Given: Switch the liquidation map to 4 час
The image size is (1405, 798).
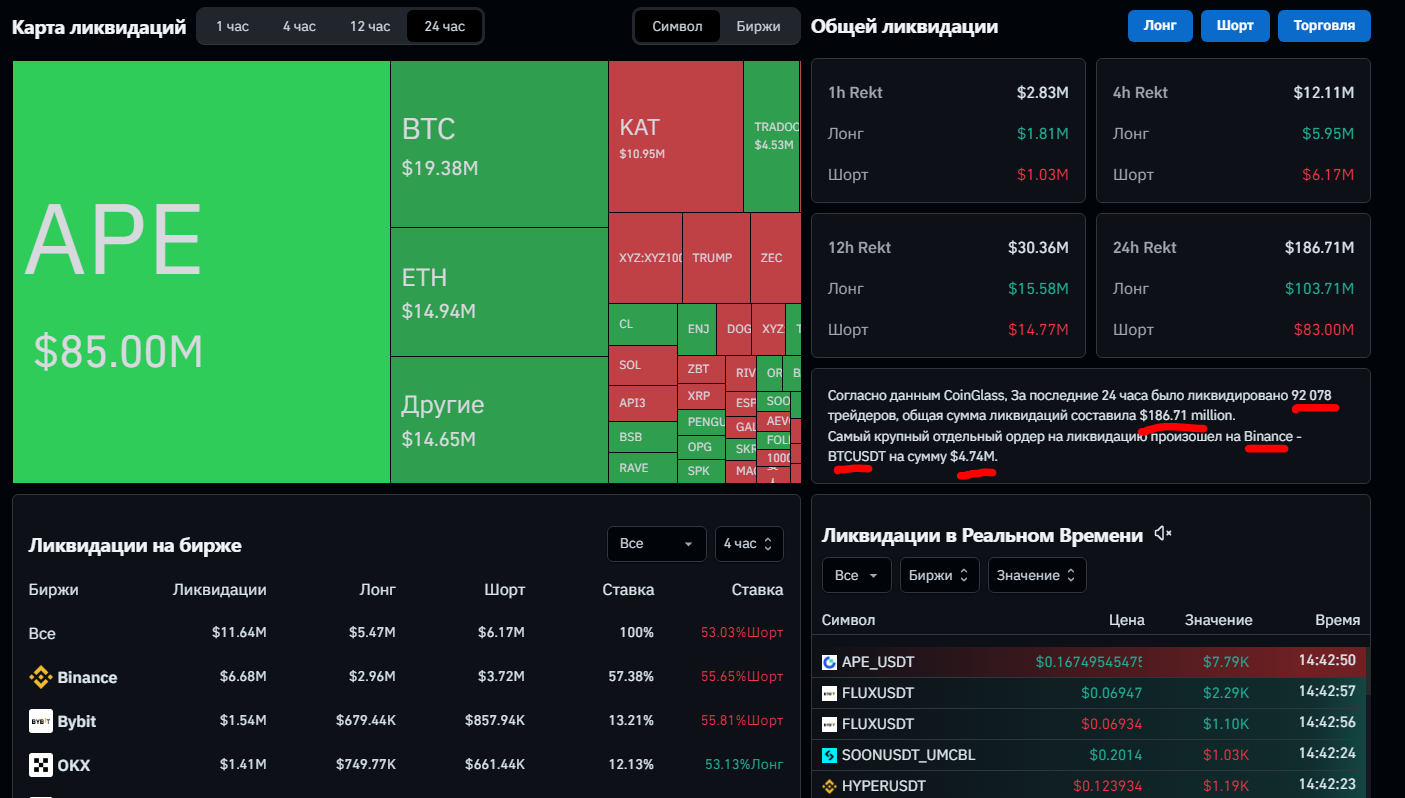Looking at the screenshot, I should click(299, 26).
